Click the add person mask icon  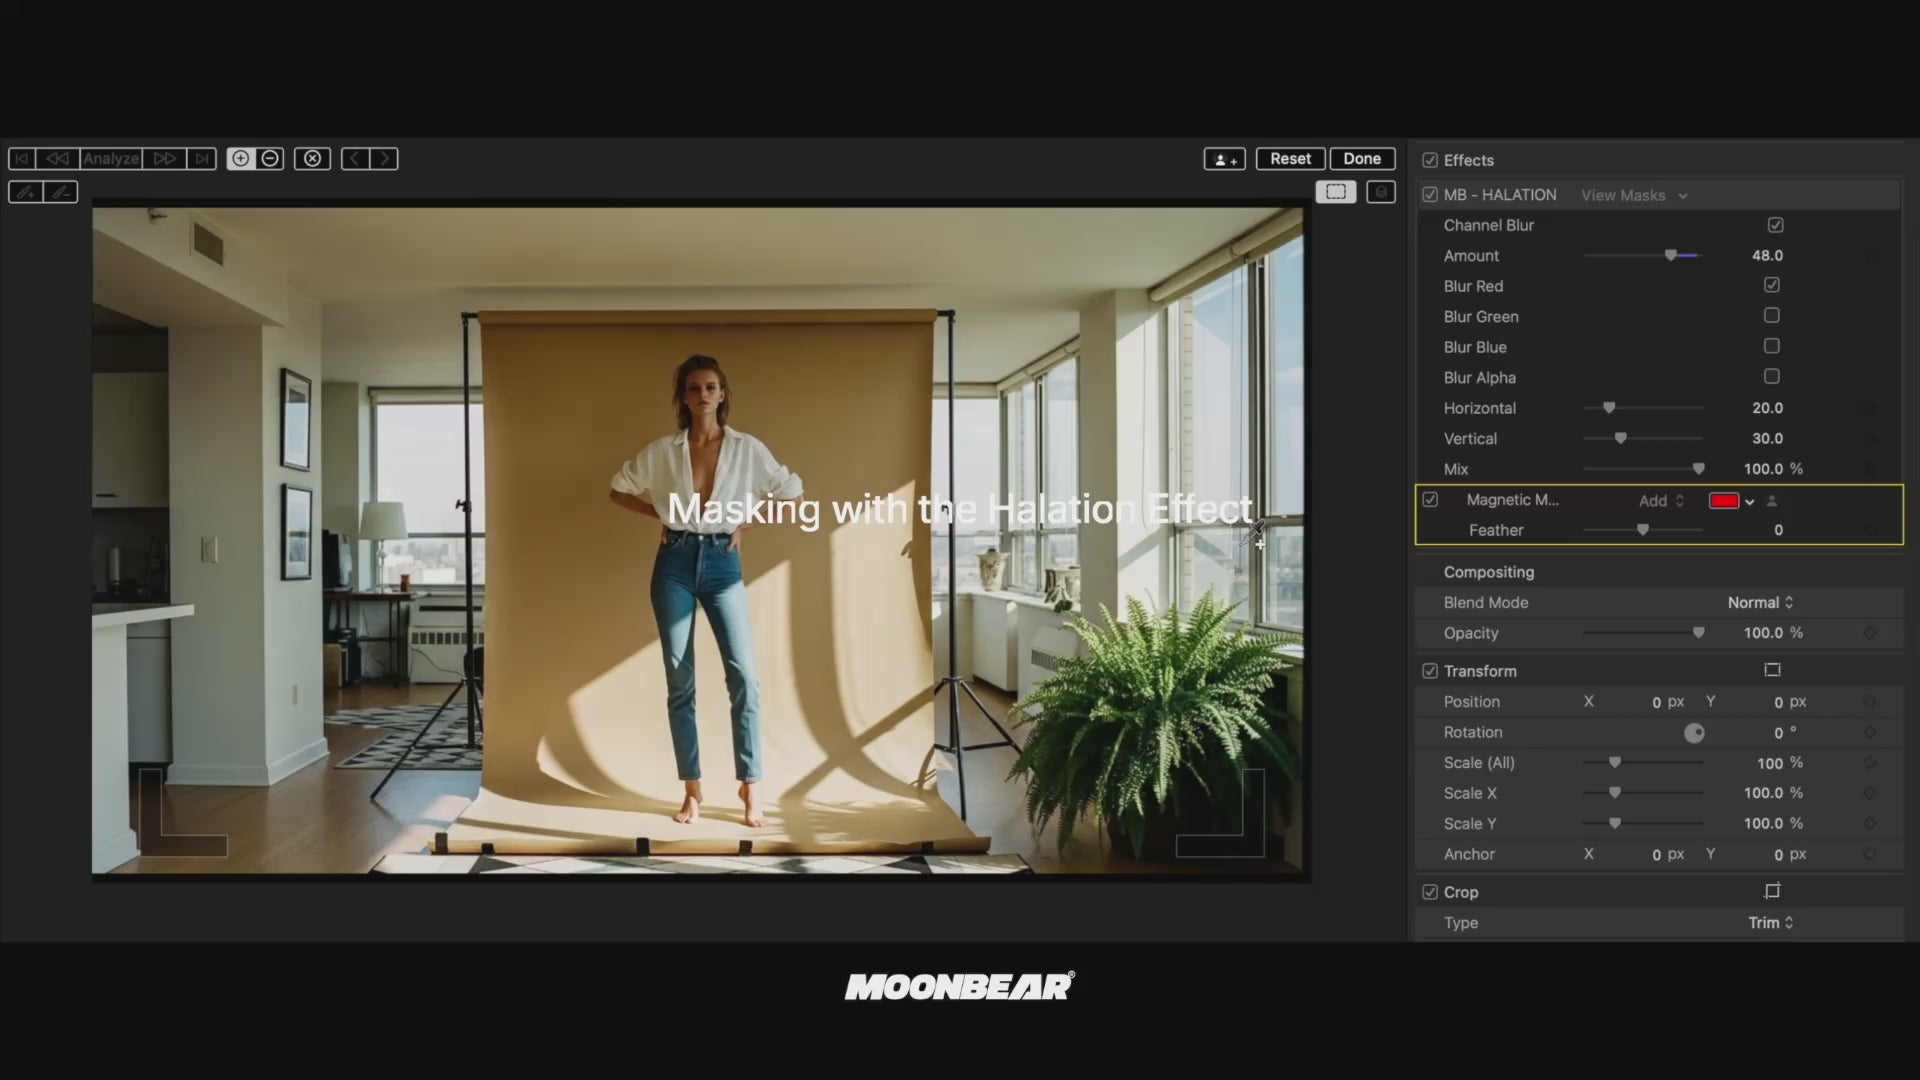click(1224, 159)
